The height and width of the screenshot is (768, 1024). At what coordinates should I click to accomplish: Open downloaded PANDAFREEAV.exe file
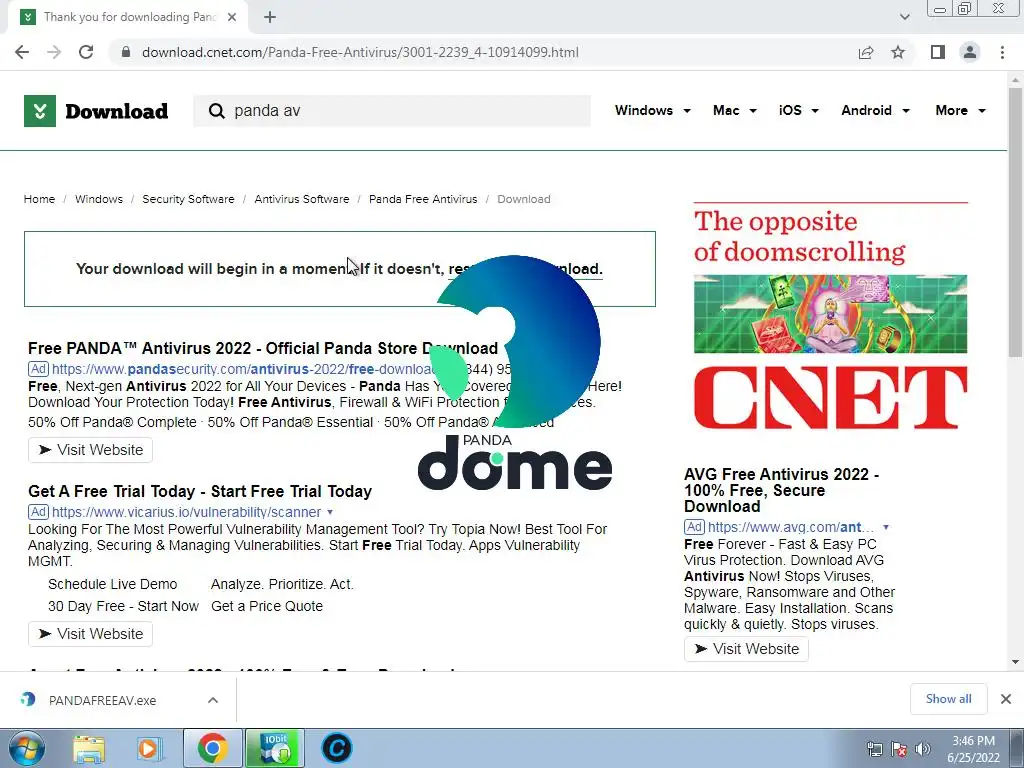tap(103, 700)
